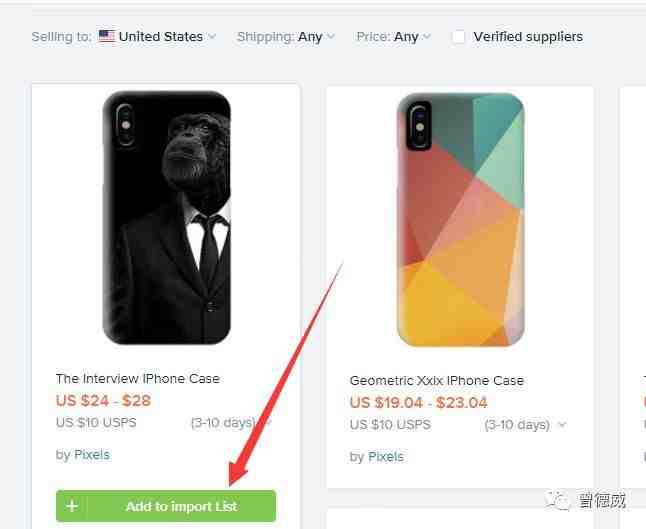Click US $10 USPS shipping under the Geometric case
Screen dimensions: 646x529
(390, 425)
